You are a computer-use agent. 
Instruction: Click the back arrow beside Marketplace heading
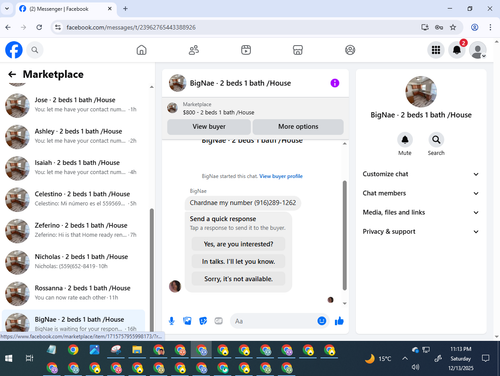(x=12, y=74)
